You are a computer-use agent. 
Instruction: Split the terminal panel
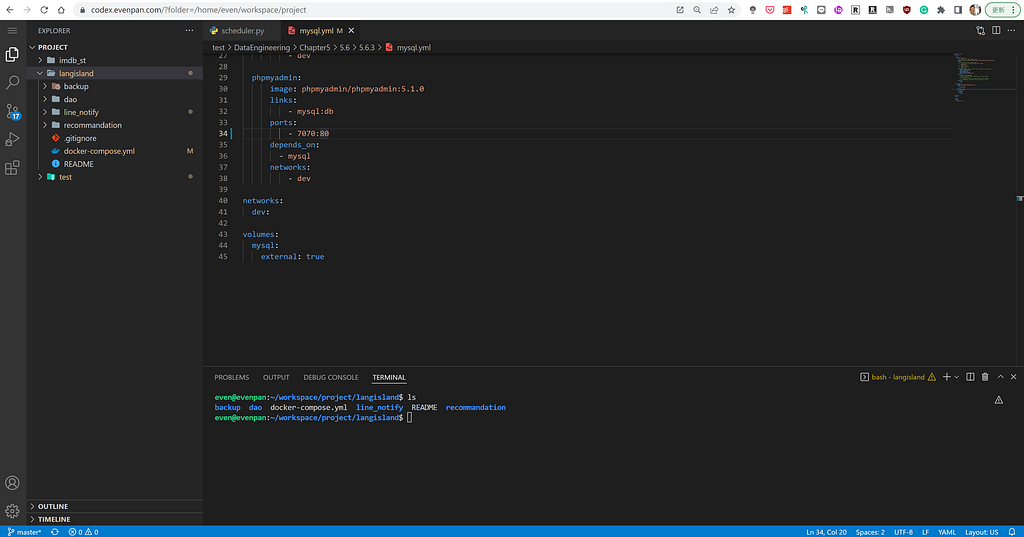pyautogui.click(x=970, y=377)
